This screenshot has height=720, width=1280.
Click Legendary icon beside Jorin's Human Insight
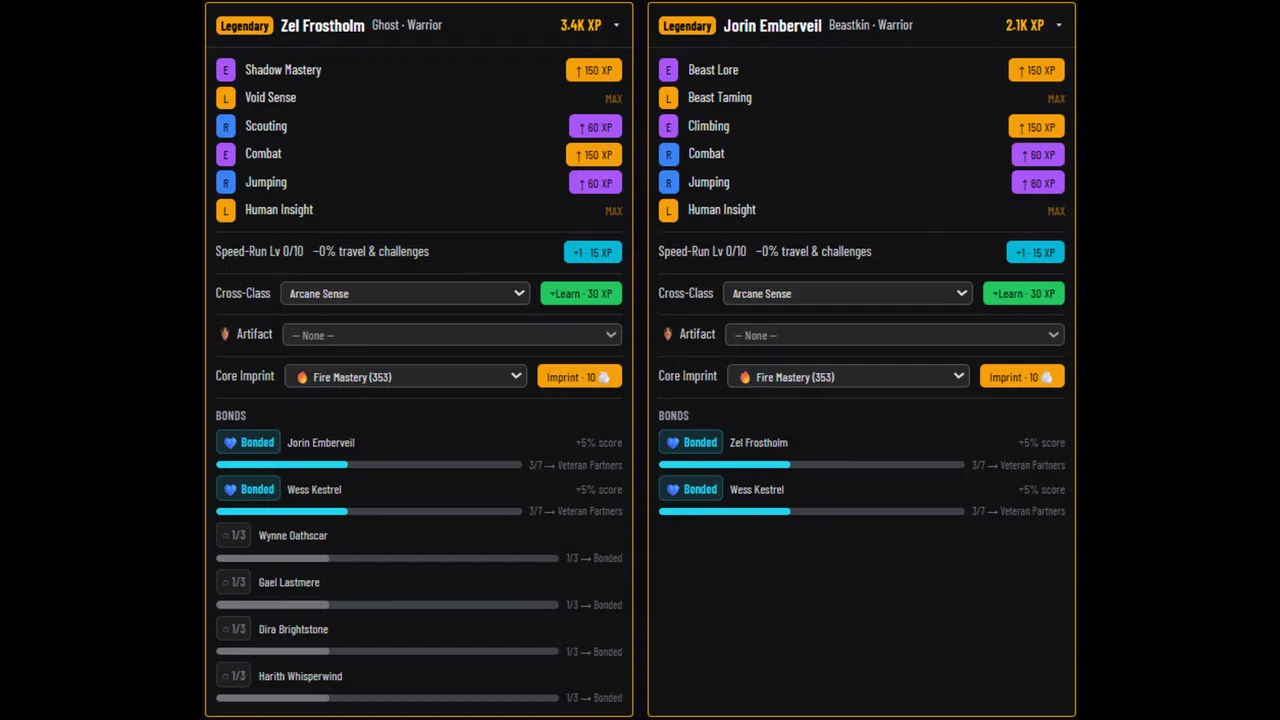pos(668,210)
